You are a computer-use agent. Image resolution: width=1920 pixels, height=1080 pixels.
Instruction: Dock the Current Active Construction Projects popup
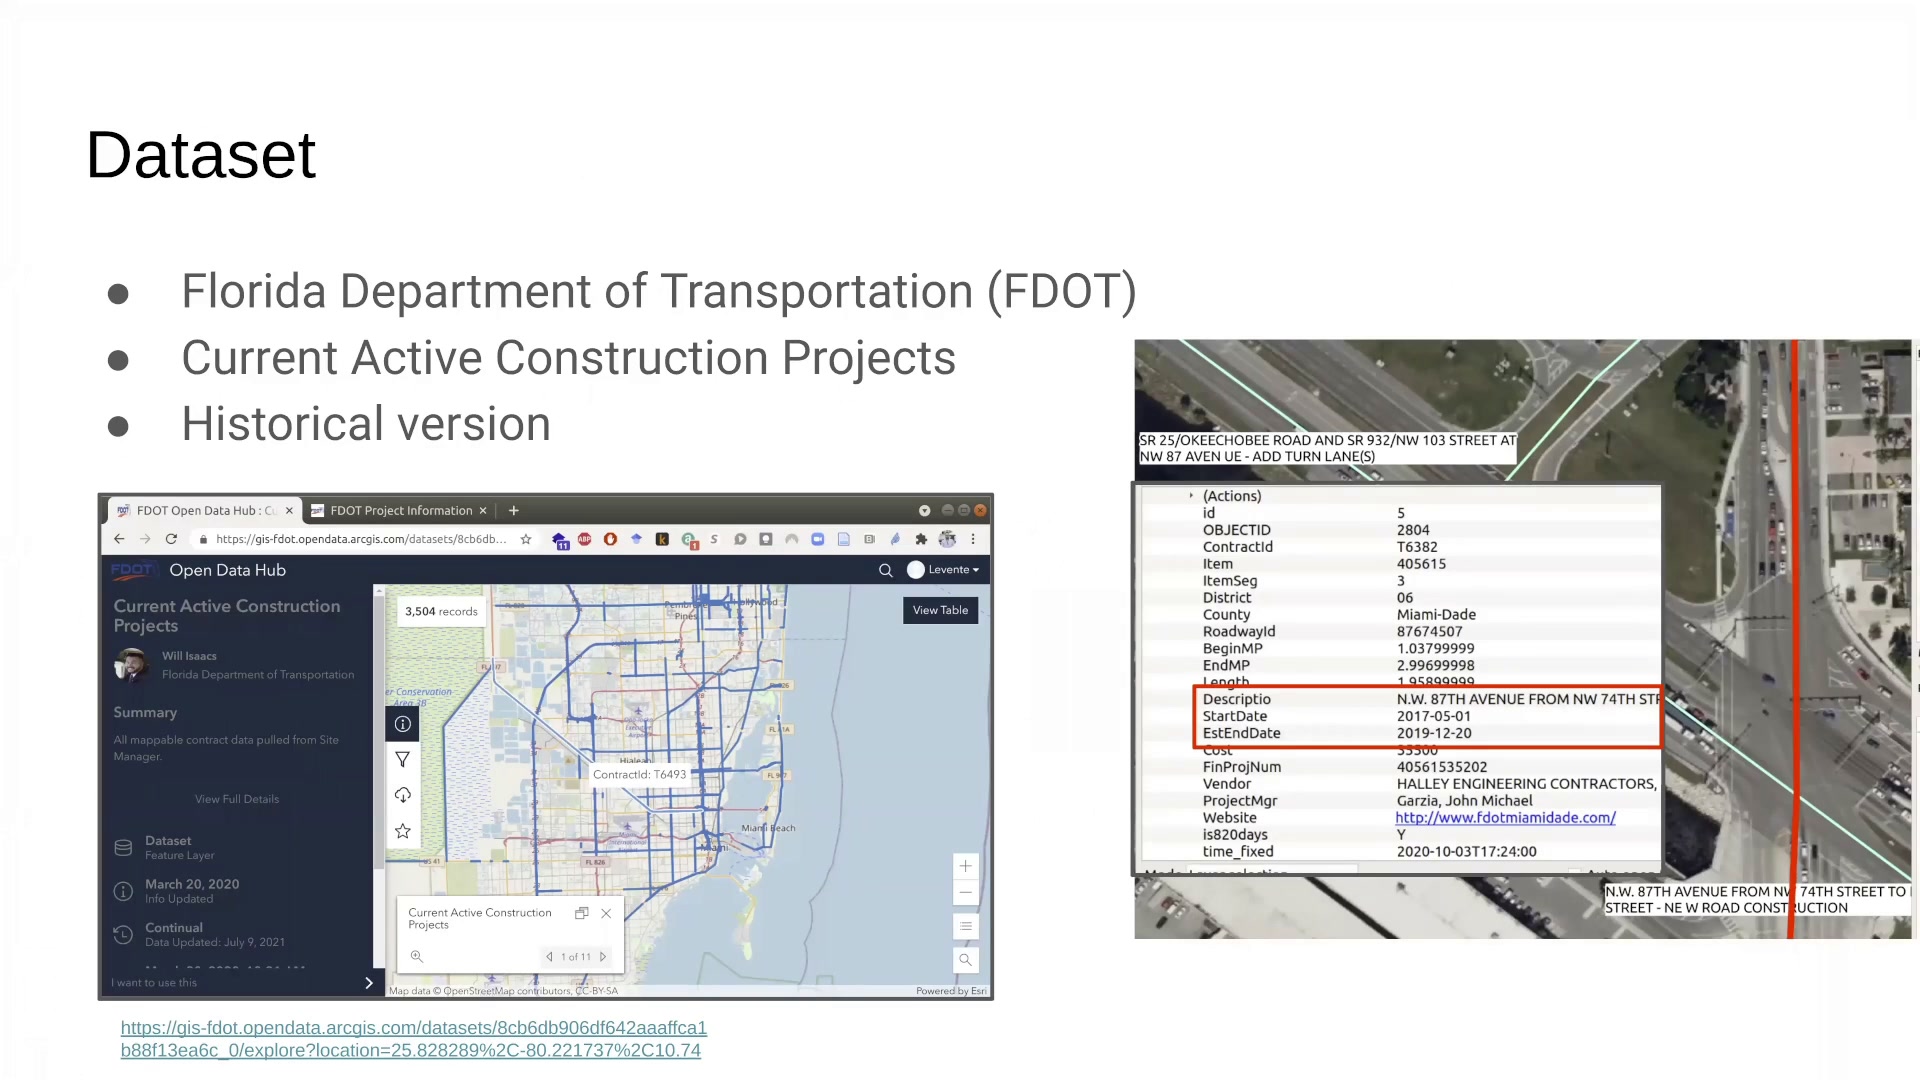581,913
